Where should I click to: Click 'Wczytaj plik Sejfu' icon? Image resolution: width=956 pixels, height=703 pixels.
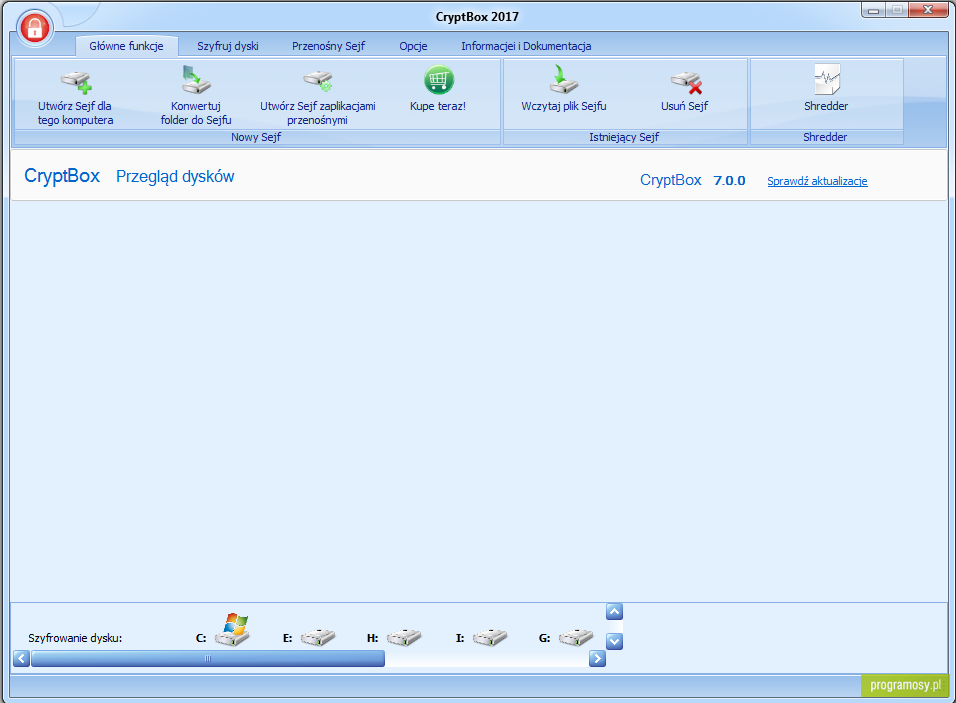563,79
